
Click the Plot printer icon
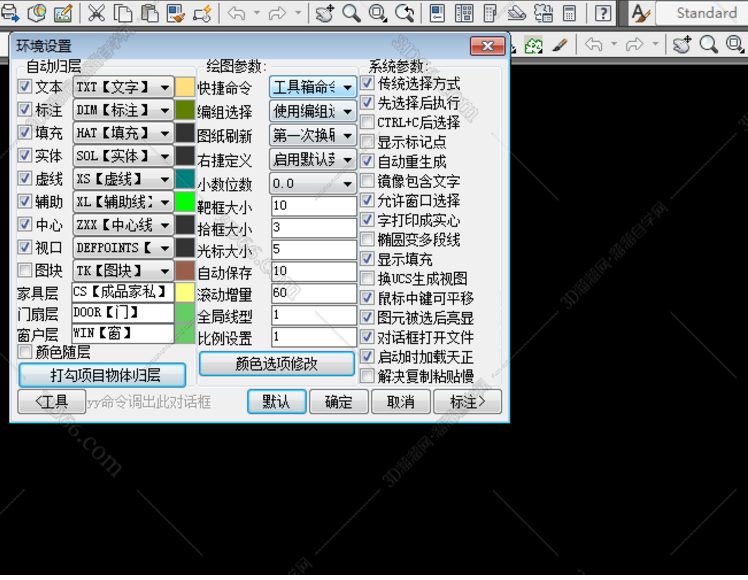point(10,13)
